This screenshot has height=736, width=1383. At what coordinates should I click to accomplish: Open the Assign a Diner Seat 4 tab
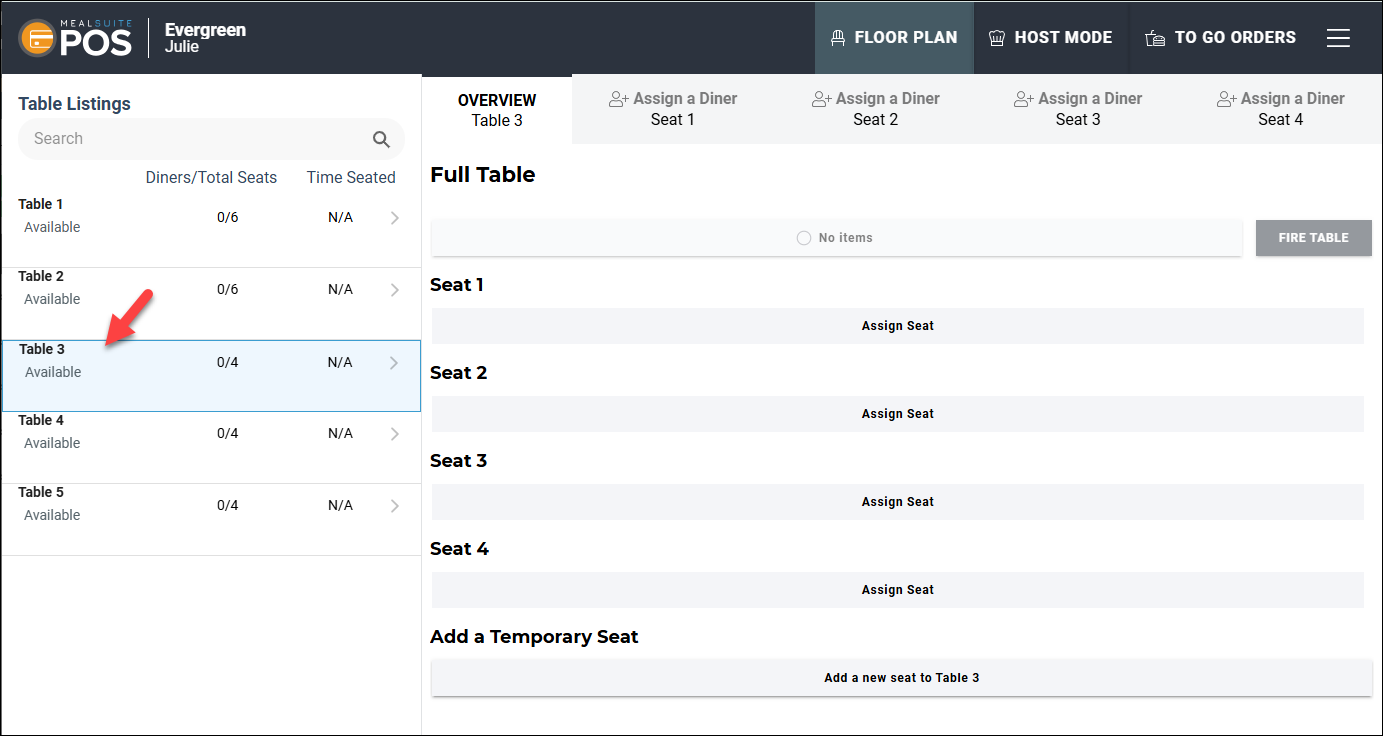point(1281,109)
